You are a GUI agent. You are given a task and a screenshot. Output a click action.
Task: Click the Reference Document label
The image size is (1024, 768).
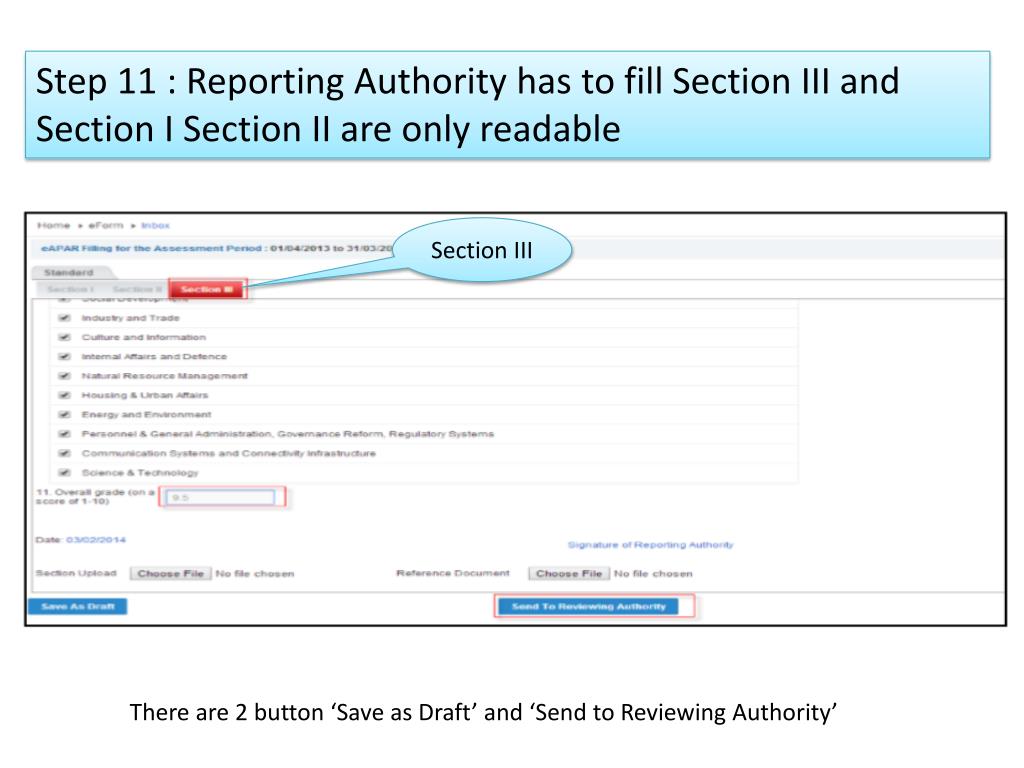coord(453,573)
